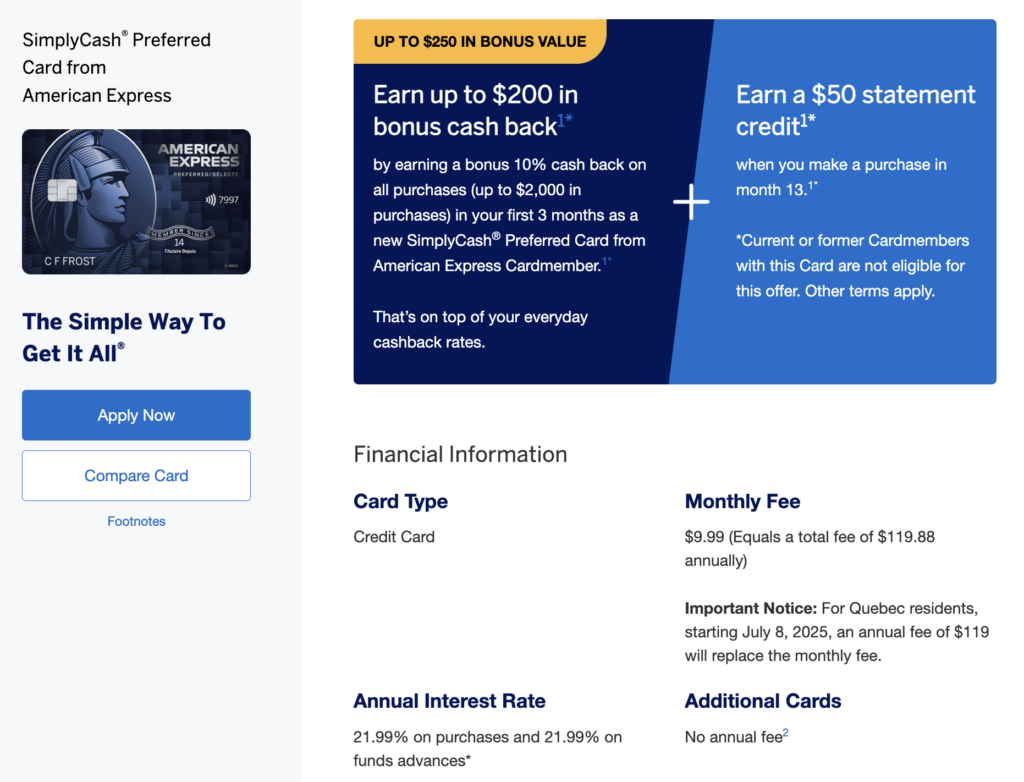The width and height of the screenshot is (1024, 782).
Task: Click the Apply Now button
Action: pos(136,415)
